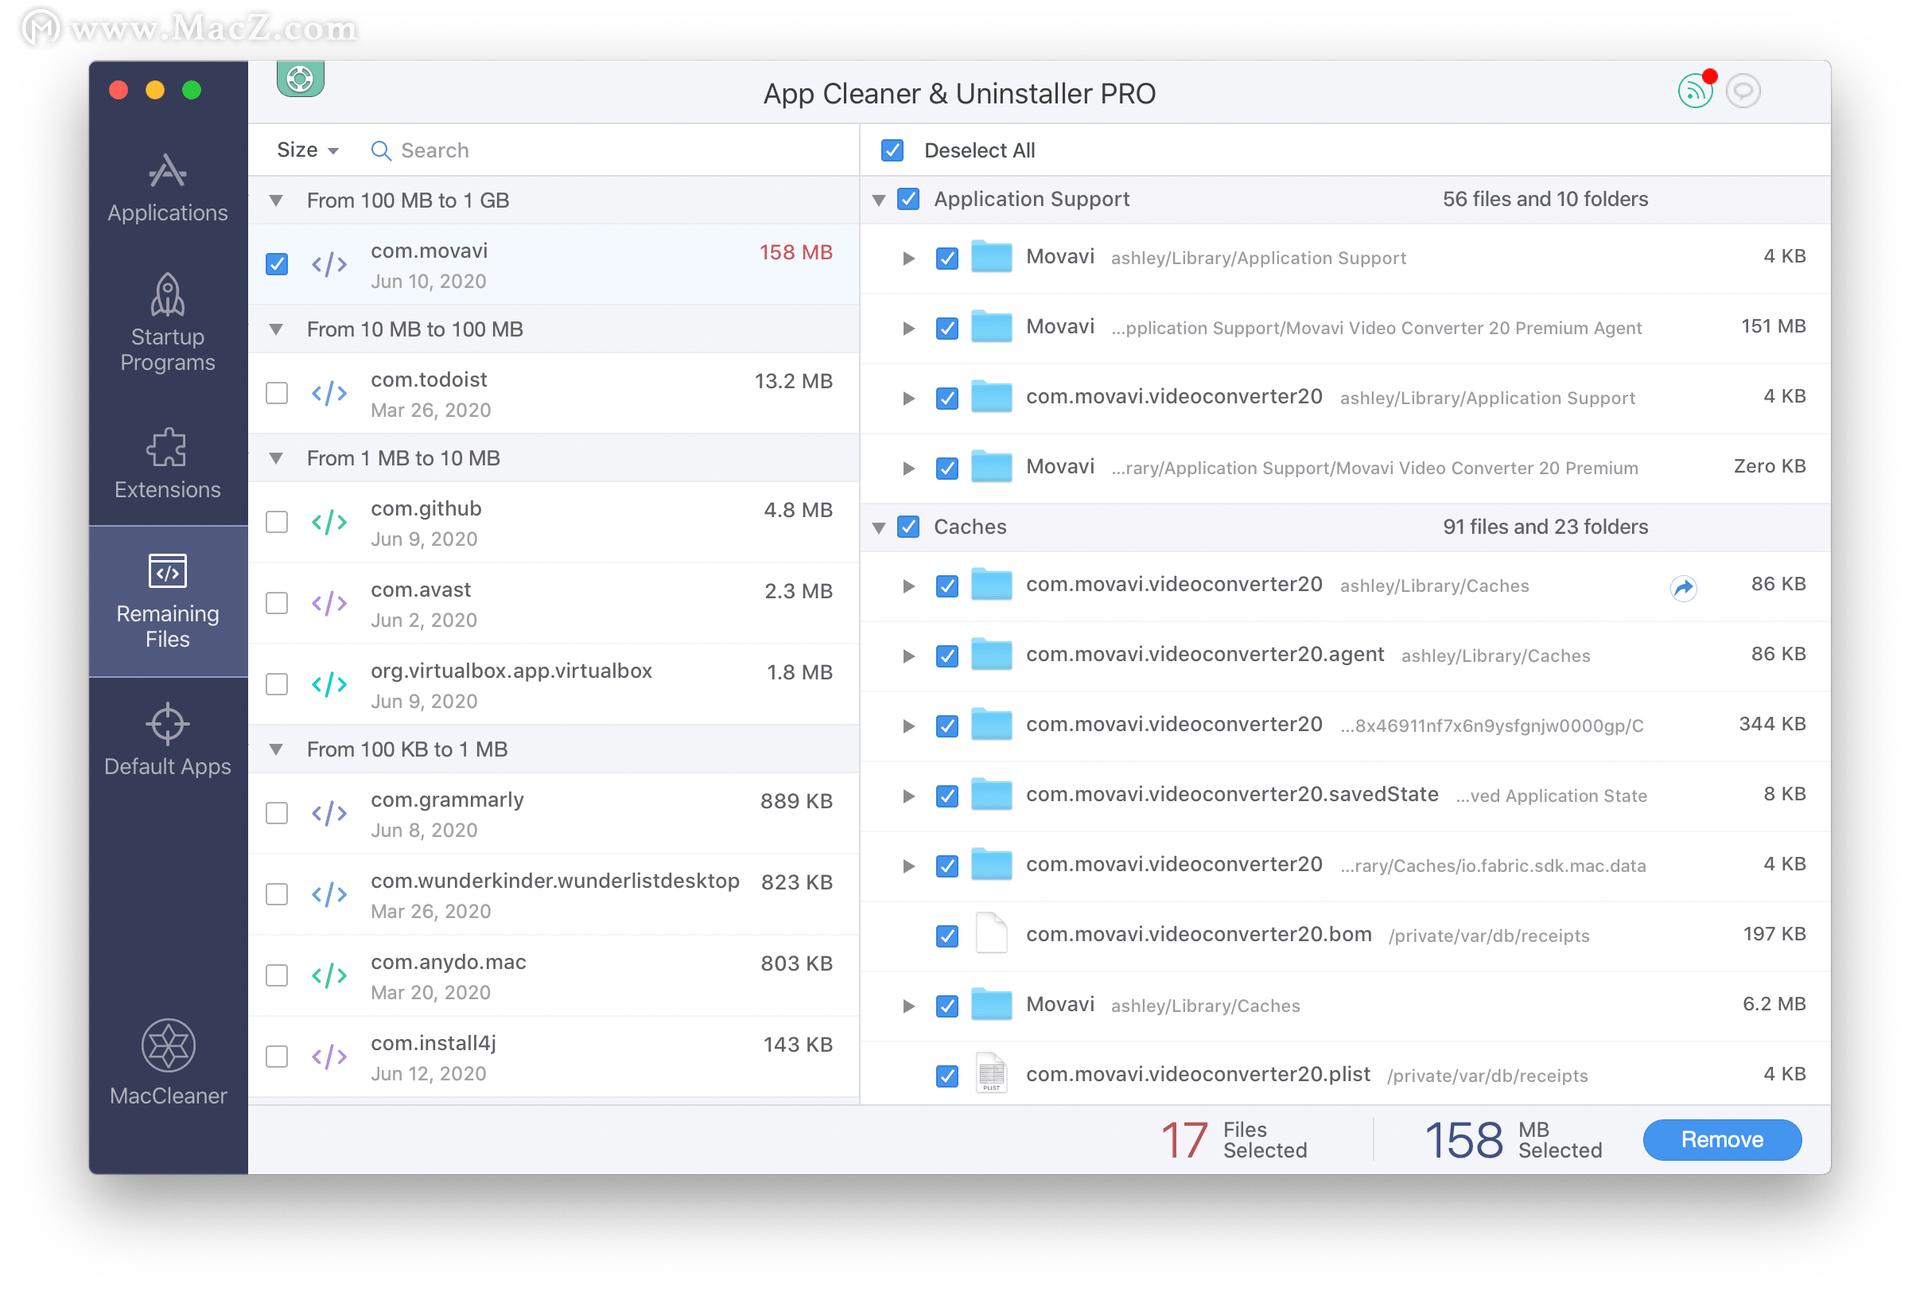Image resolution: width=1920 pixels, height=1292 pixels.
Task: Reveal com.movavi.videoconverter20 cache via share arrow
Action: coord(1683,588)
